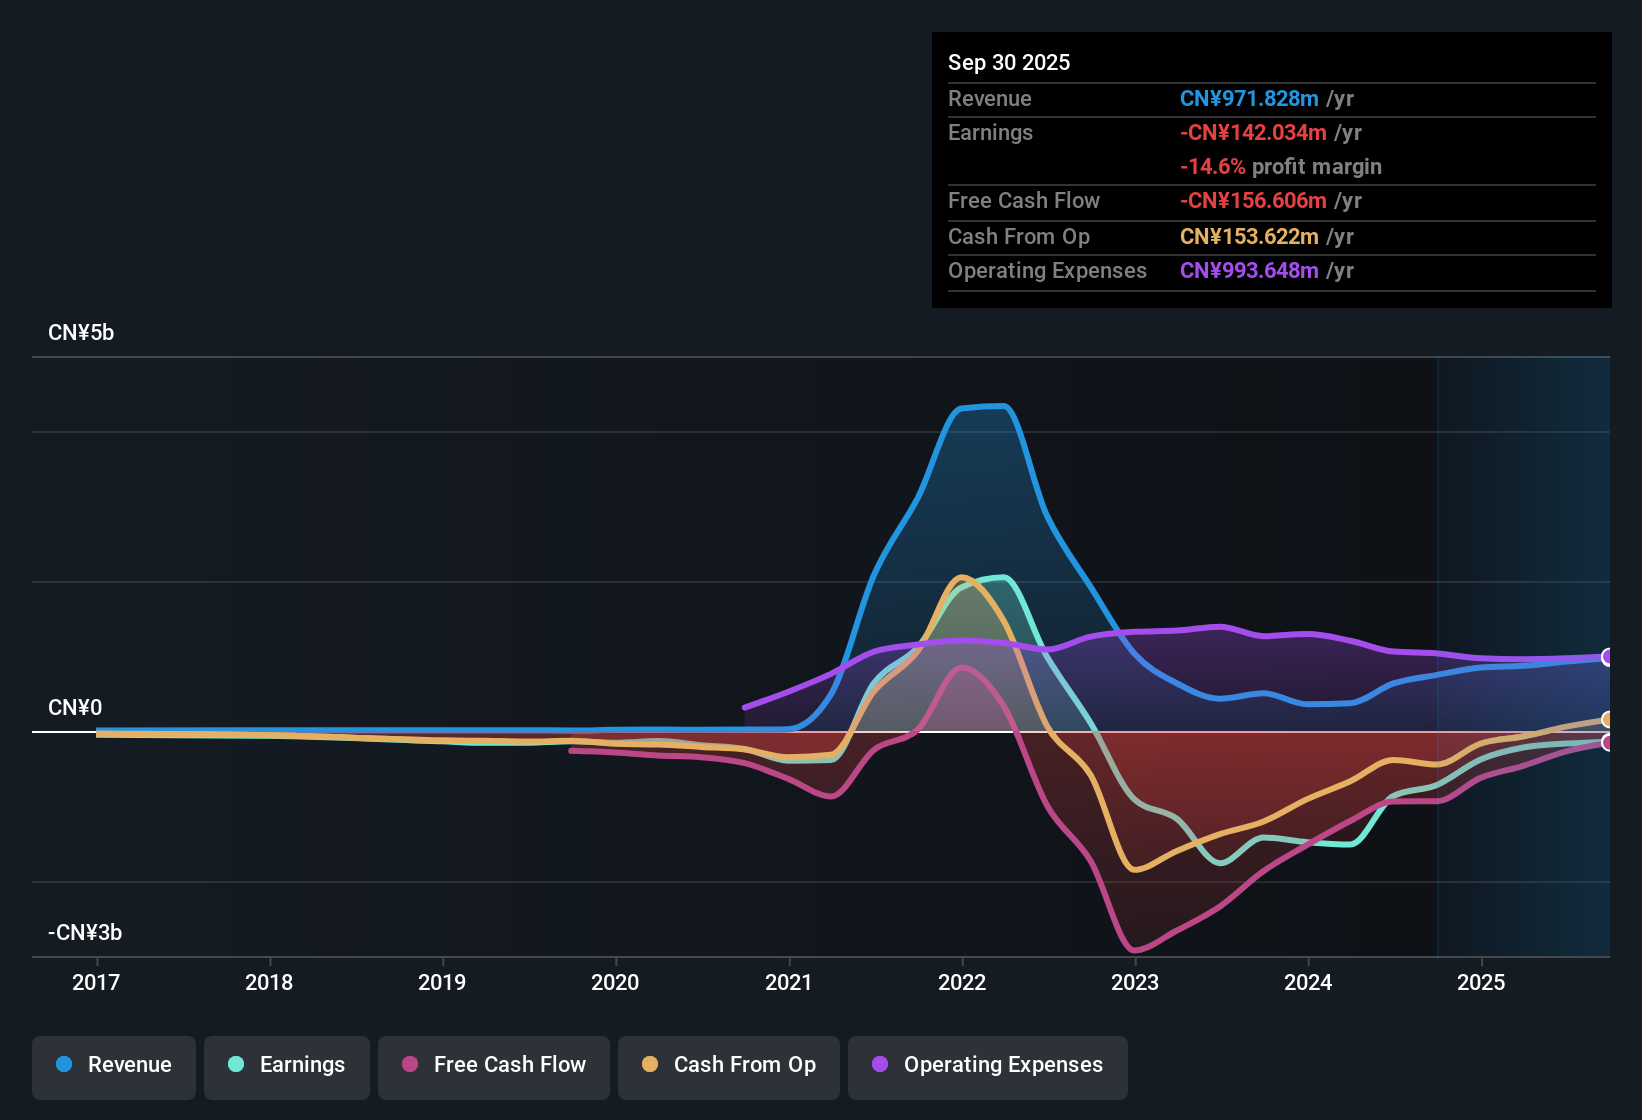Click the CN¥971.828m Revenue value
The image size is (1642, 1120).
[x=1248, y=98]
